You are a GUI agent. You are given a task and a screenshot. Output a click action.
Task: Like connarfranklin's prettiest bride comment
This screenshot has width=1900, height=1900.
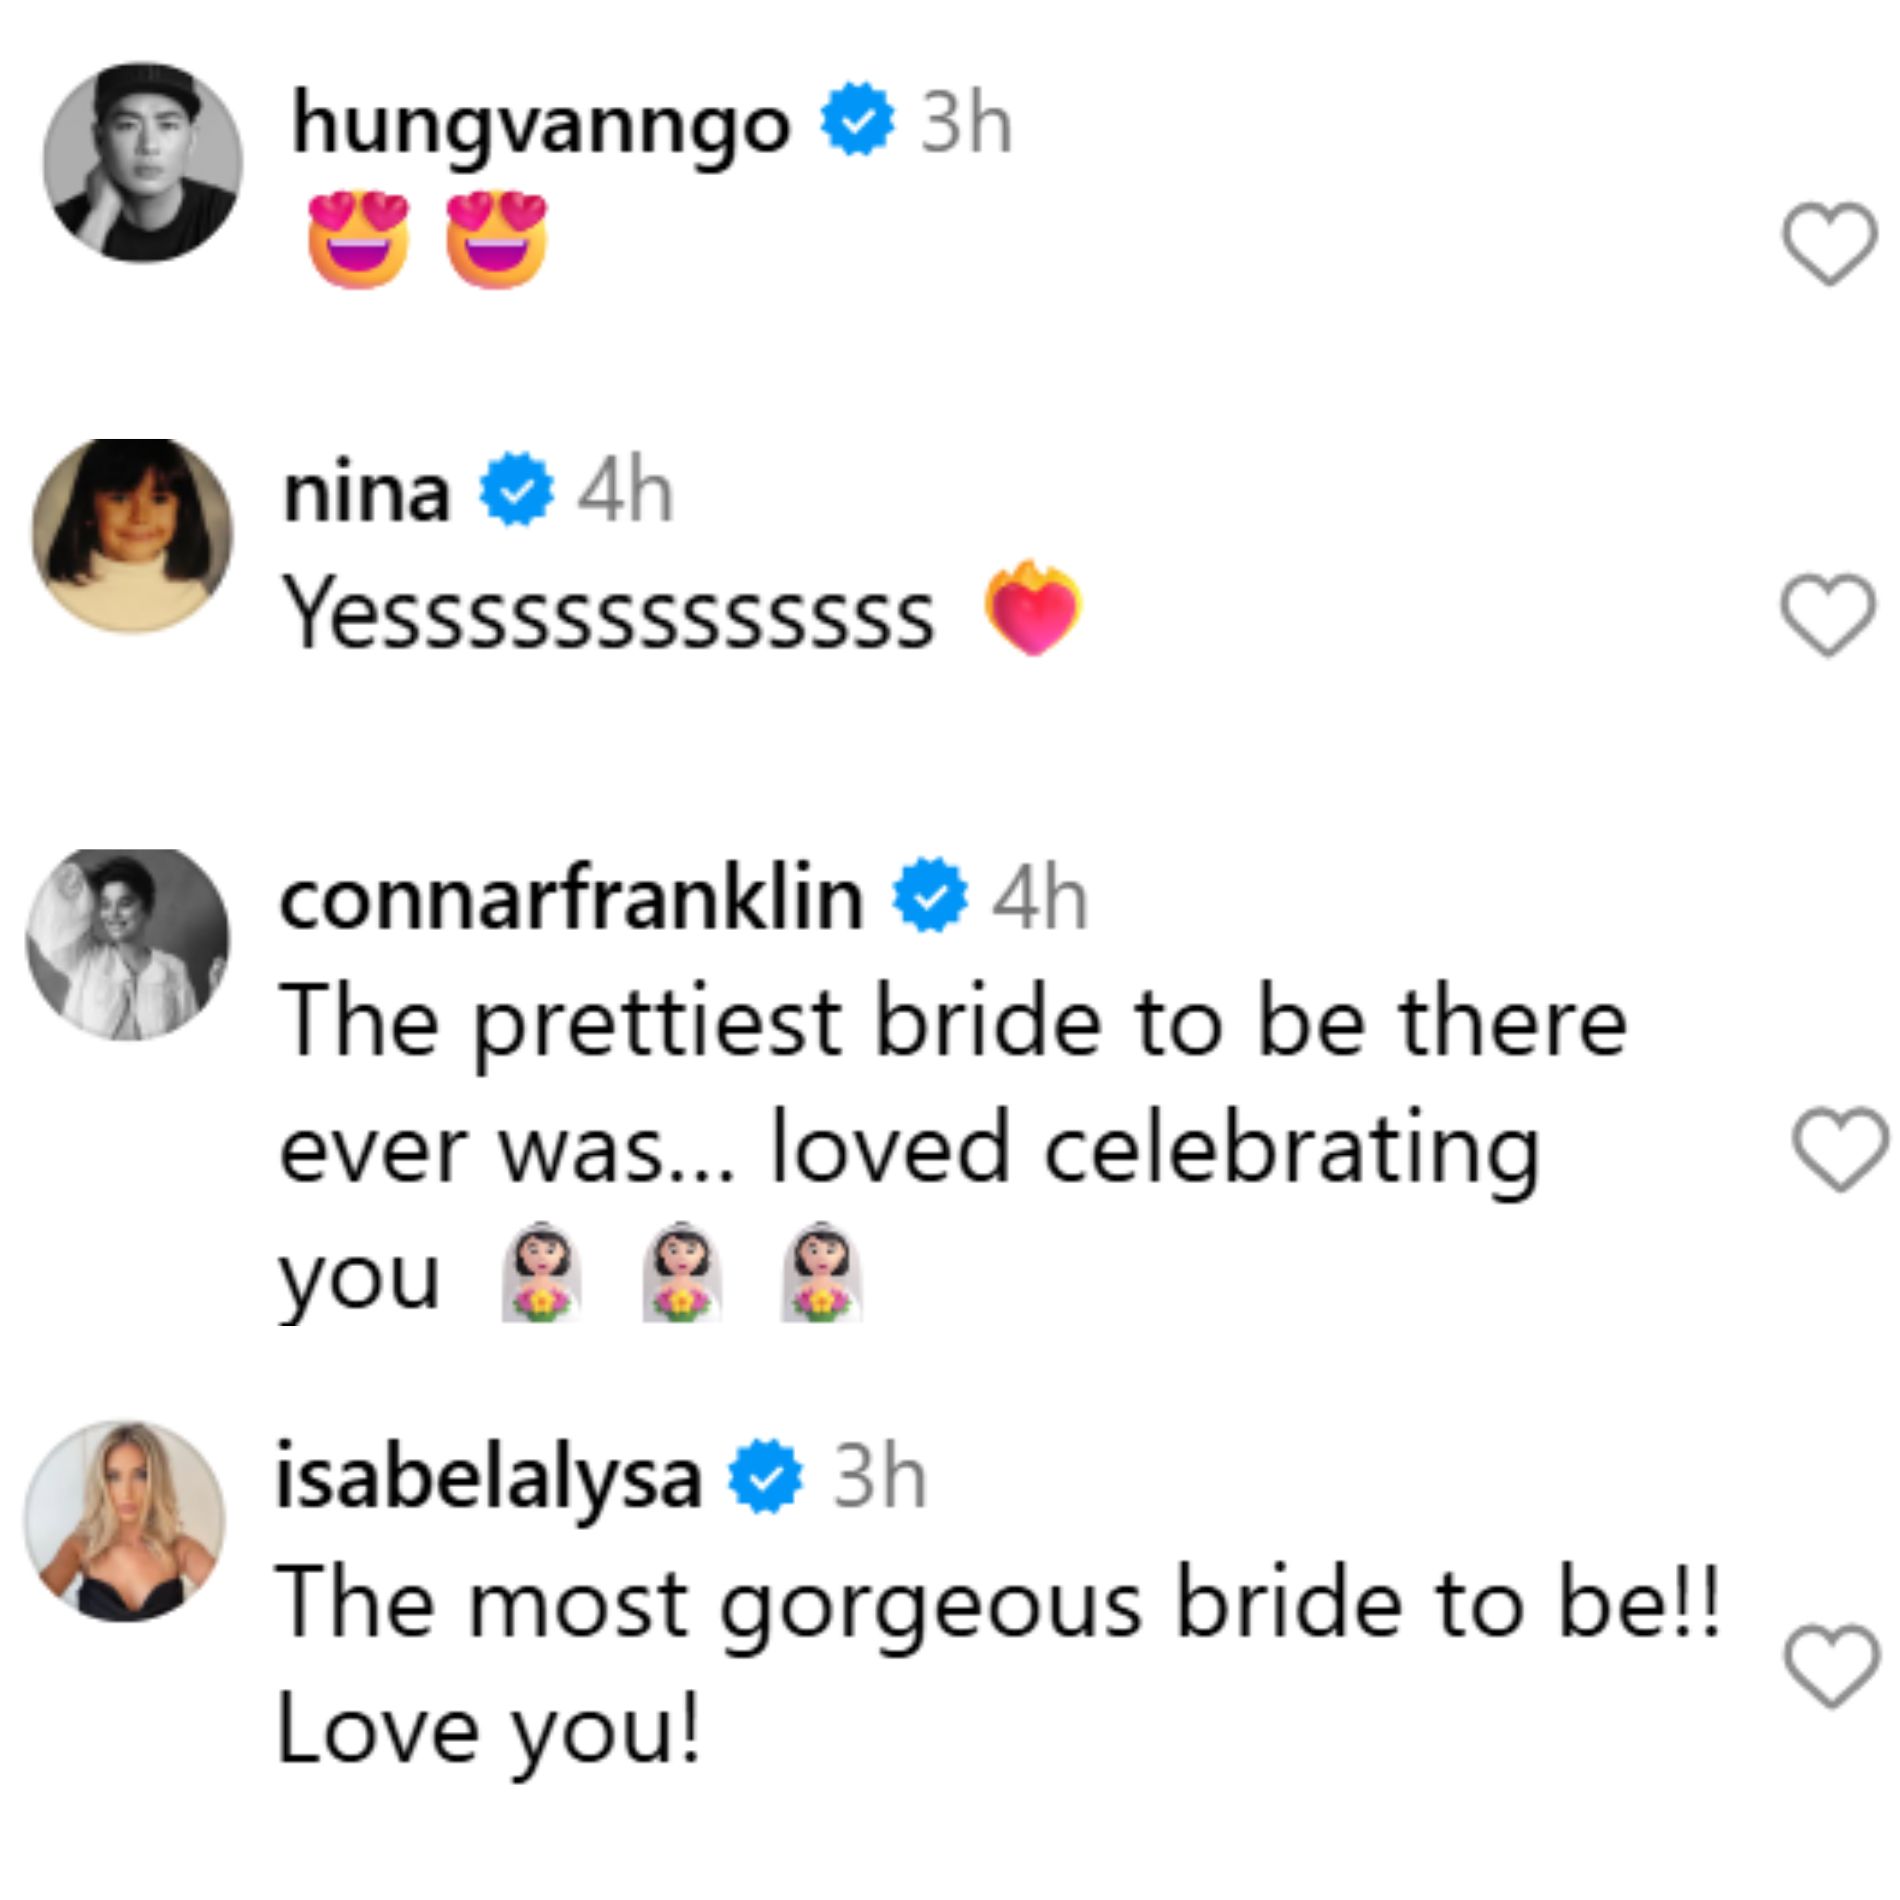(x=1840, y=1149)
